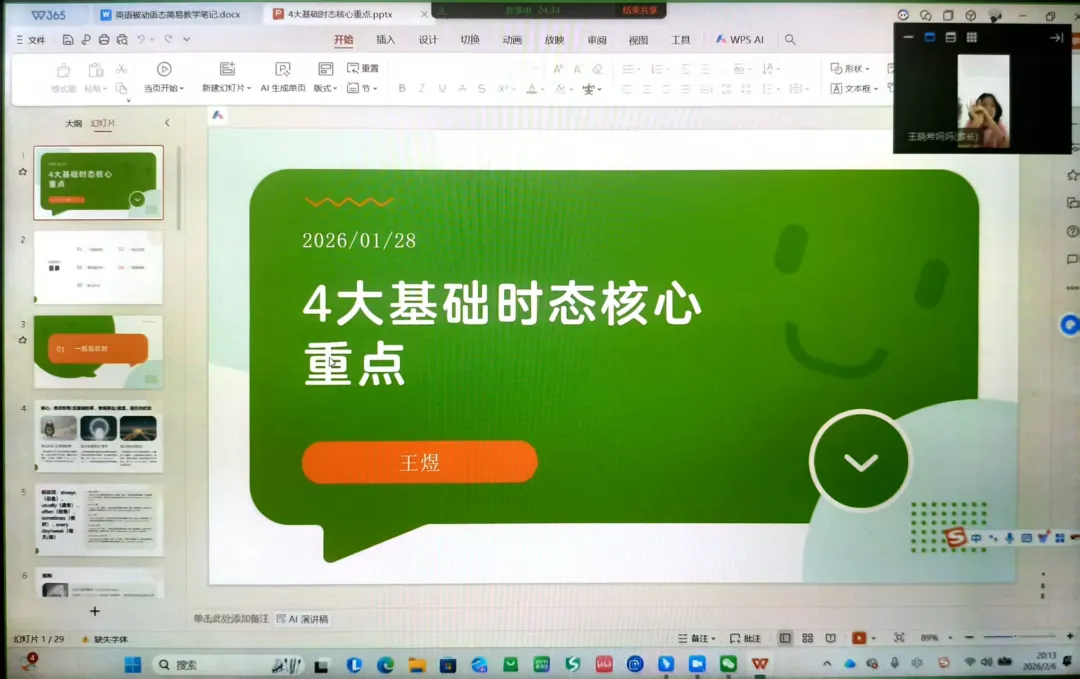Image resolution: width=1080 pixels, height=679 pixels.
Task: Open the shapes (形状) dropdown
Action: 850,68
